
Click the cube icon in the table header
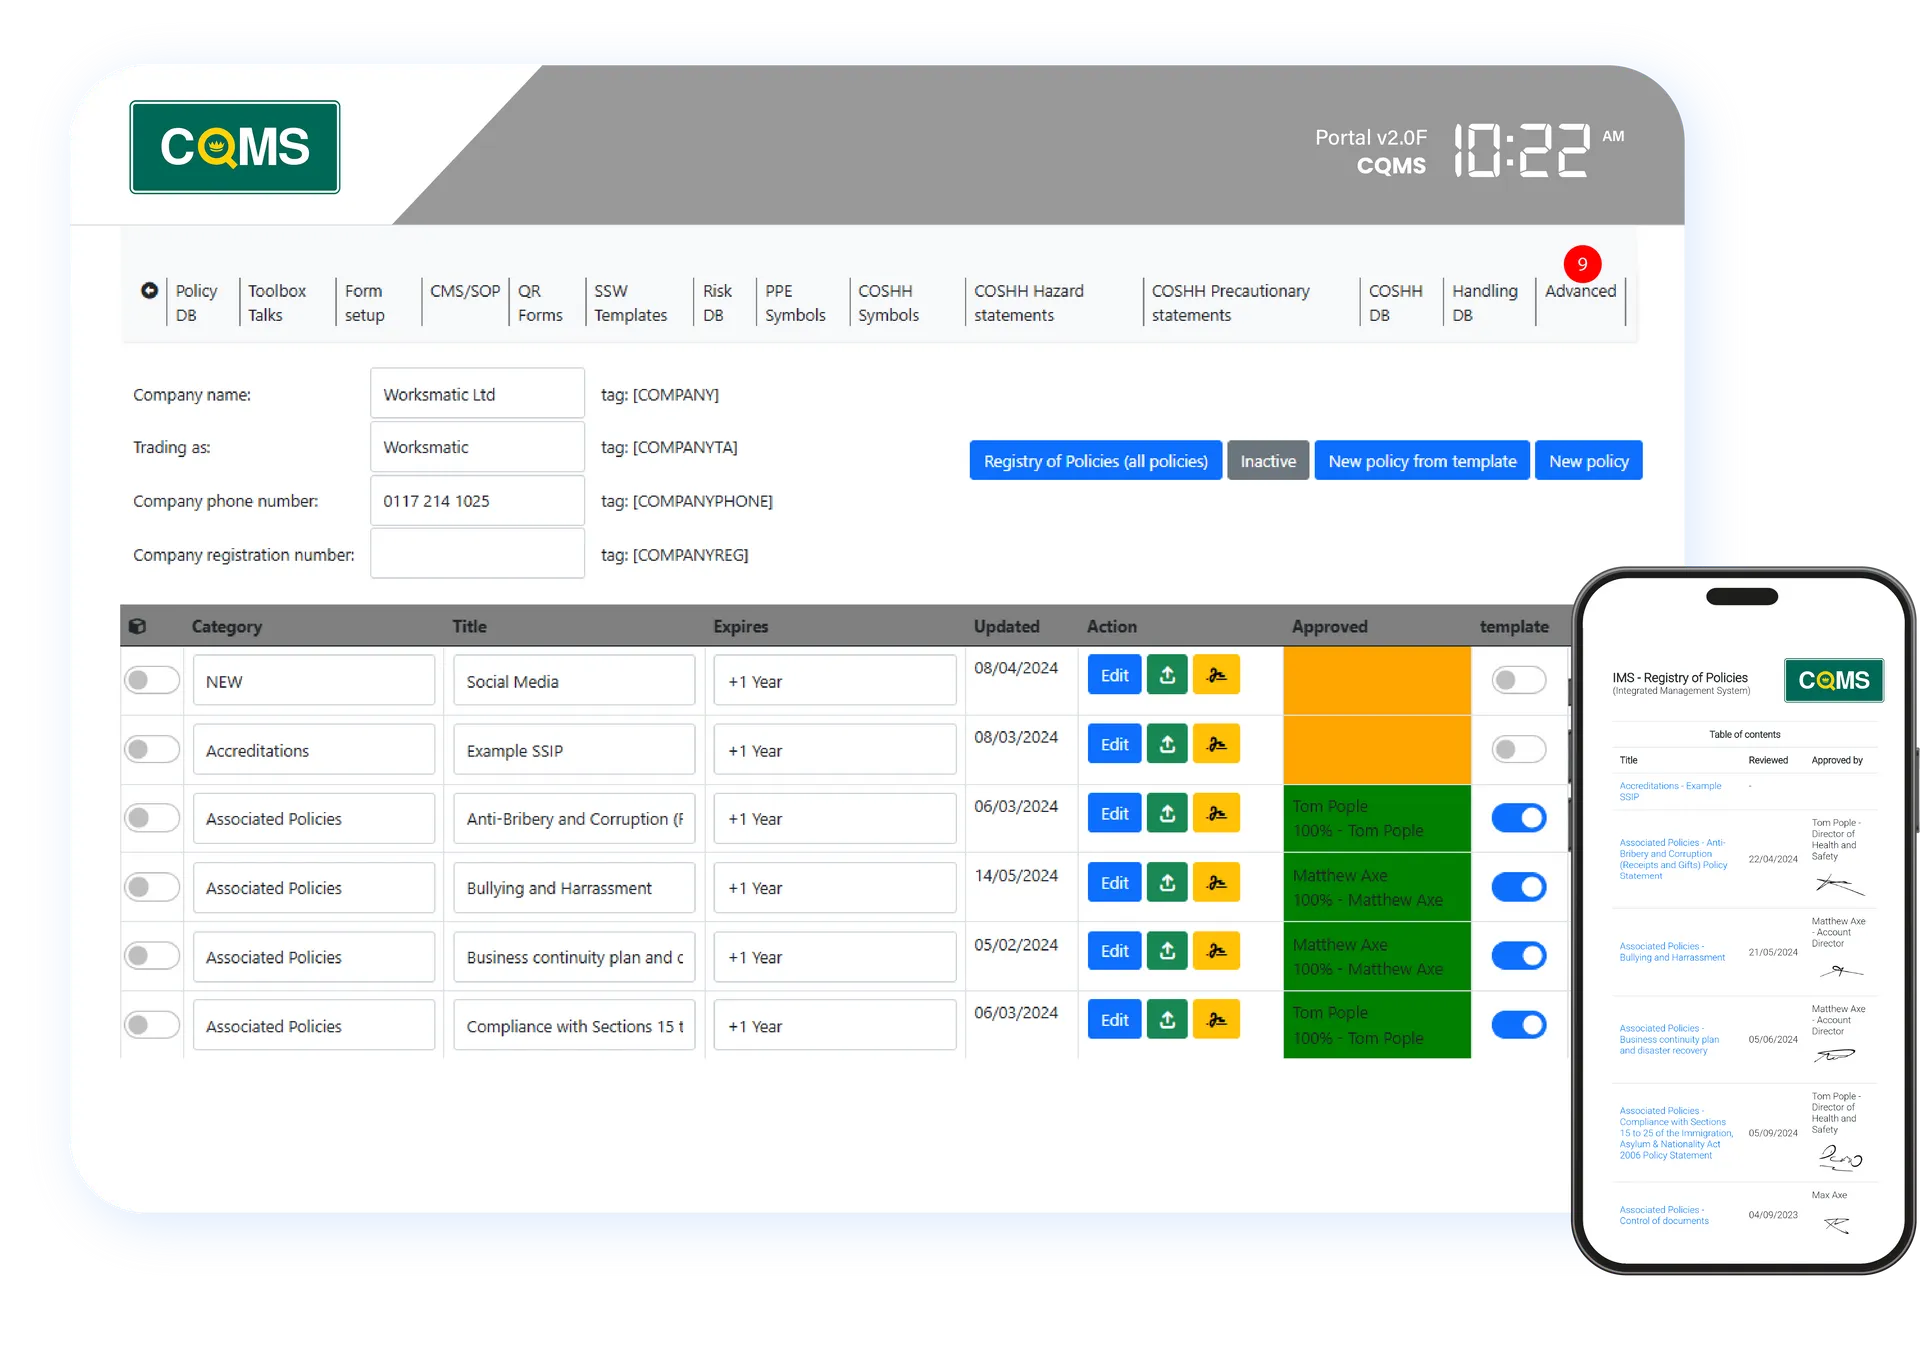(x=140, y=625)
